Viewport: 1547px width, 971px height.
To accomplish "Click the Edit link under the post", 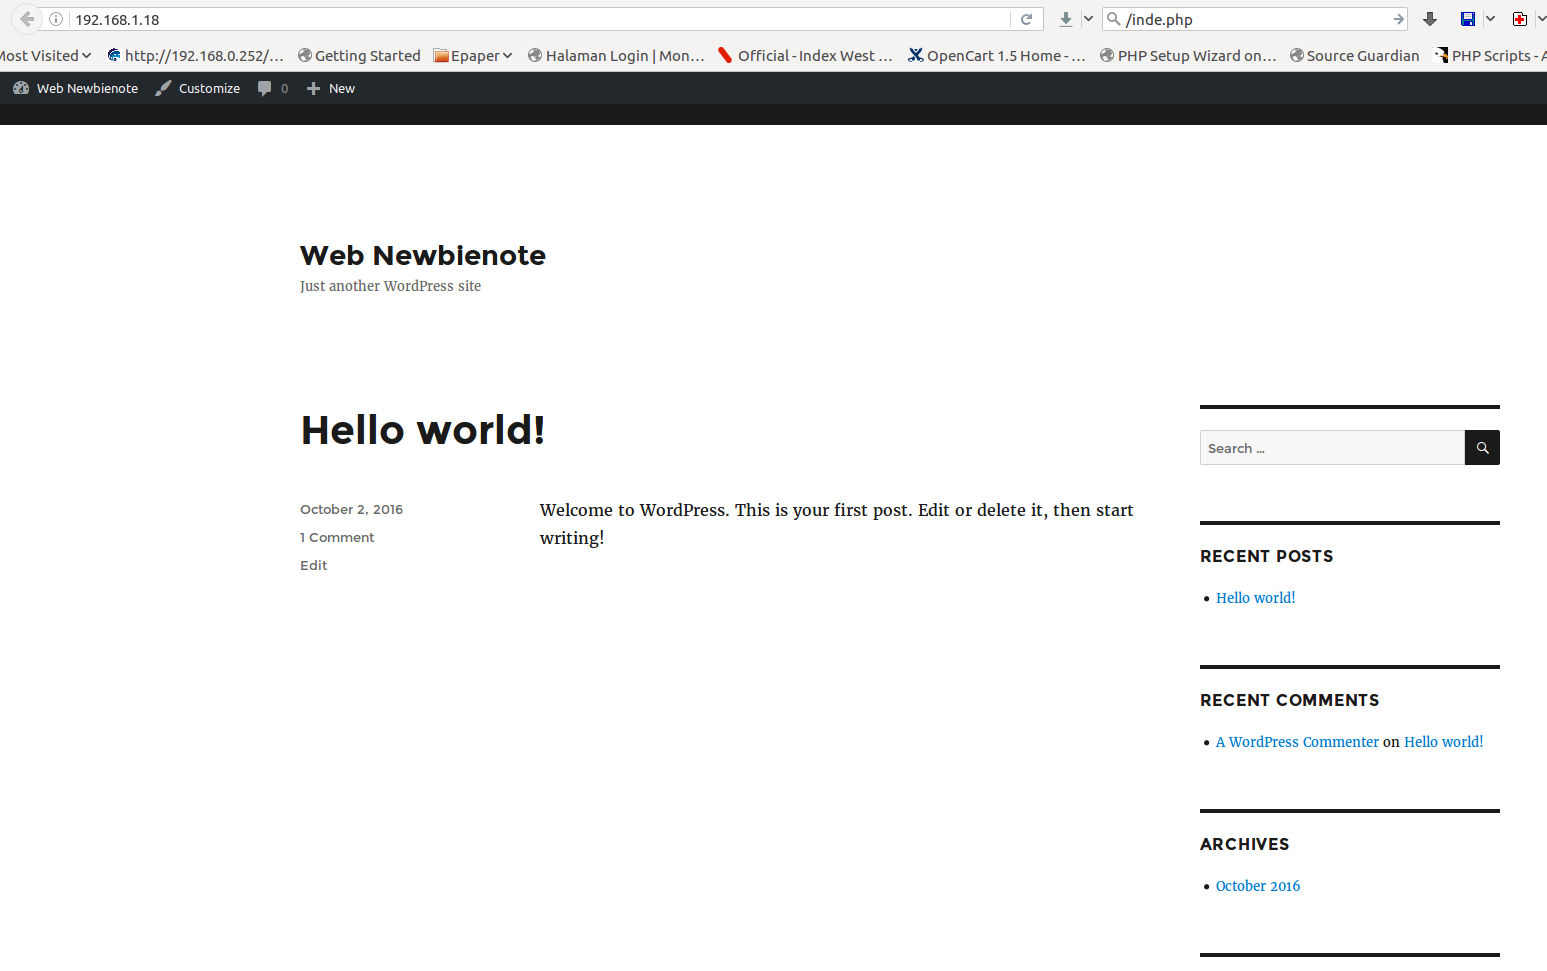I will pos(314,565).
